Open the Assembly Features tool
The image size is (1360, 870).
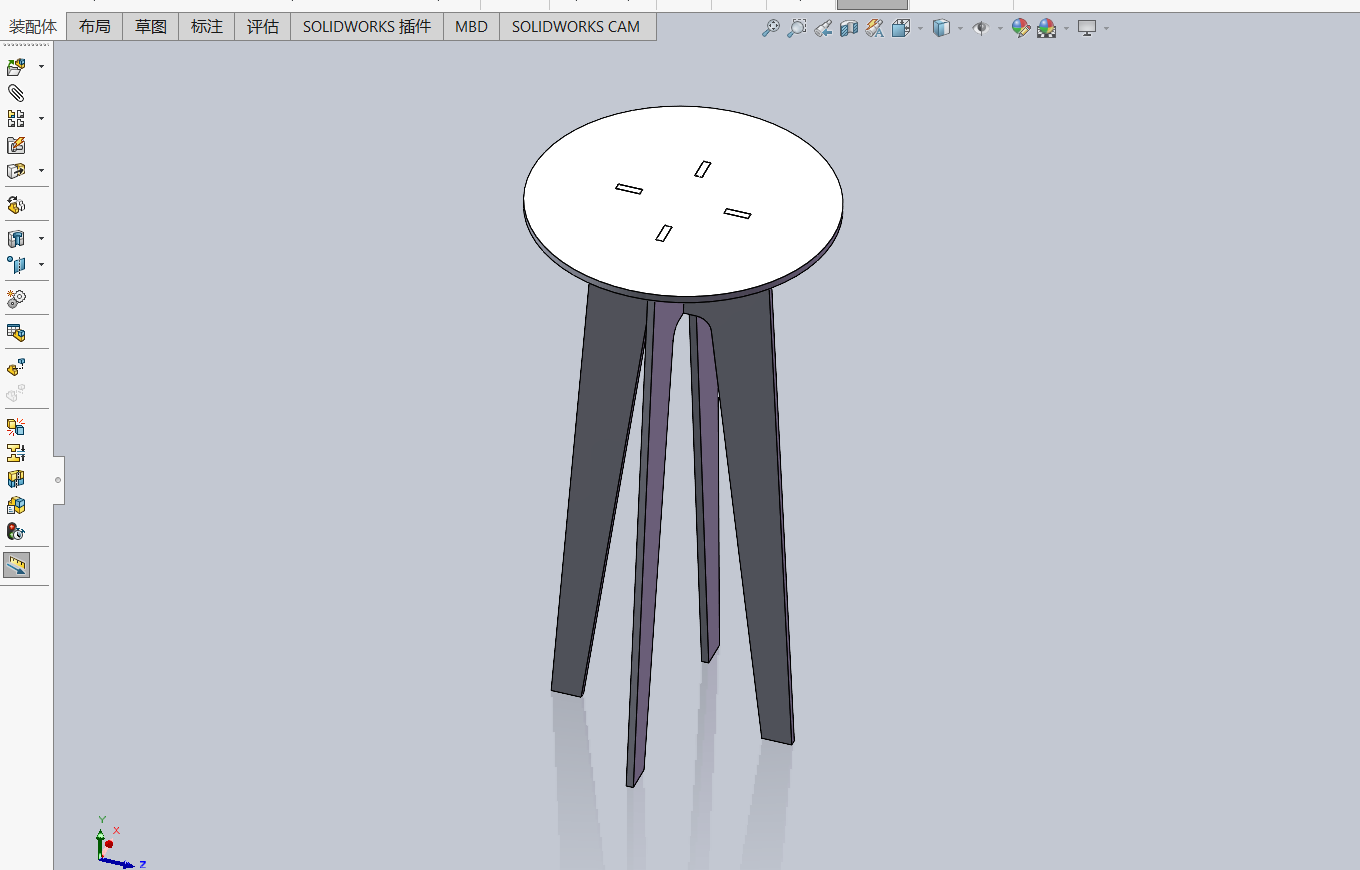pos(16,238)
